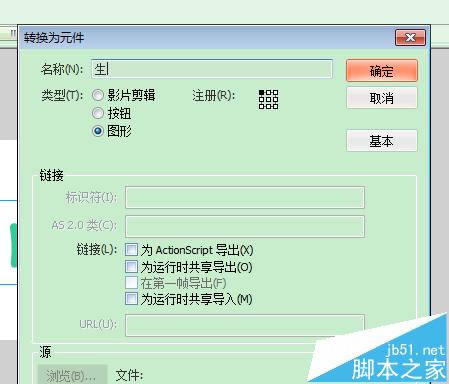Click the 转换为元件 dialog title
Viewport: 449px width, 384px height.
pyautogui.click(x=54, y=38)
